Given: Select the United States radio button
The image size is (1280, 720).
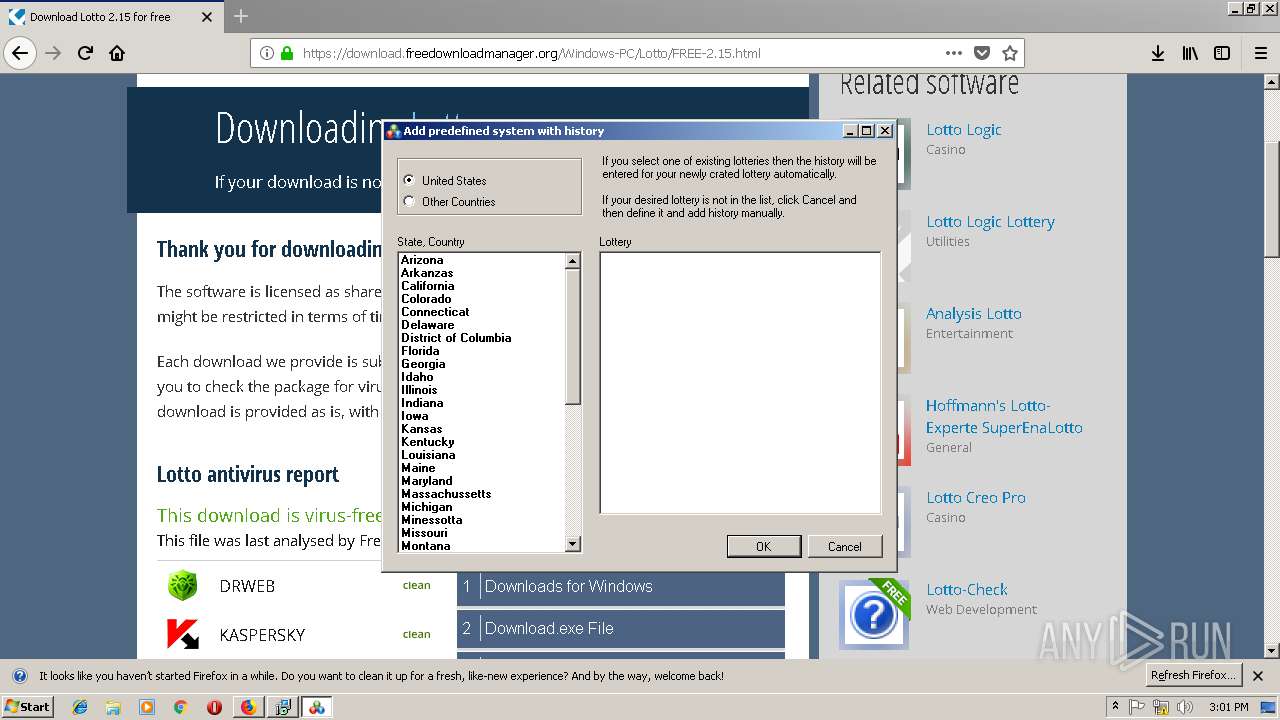Looking at the screenshot, I should 409,180.
